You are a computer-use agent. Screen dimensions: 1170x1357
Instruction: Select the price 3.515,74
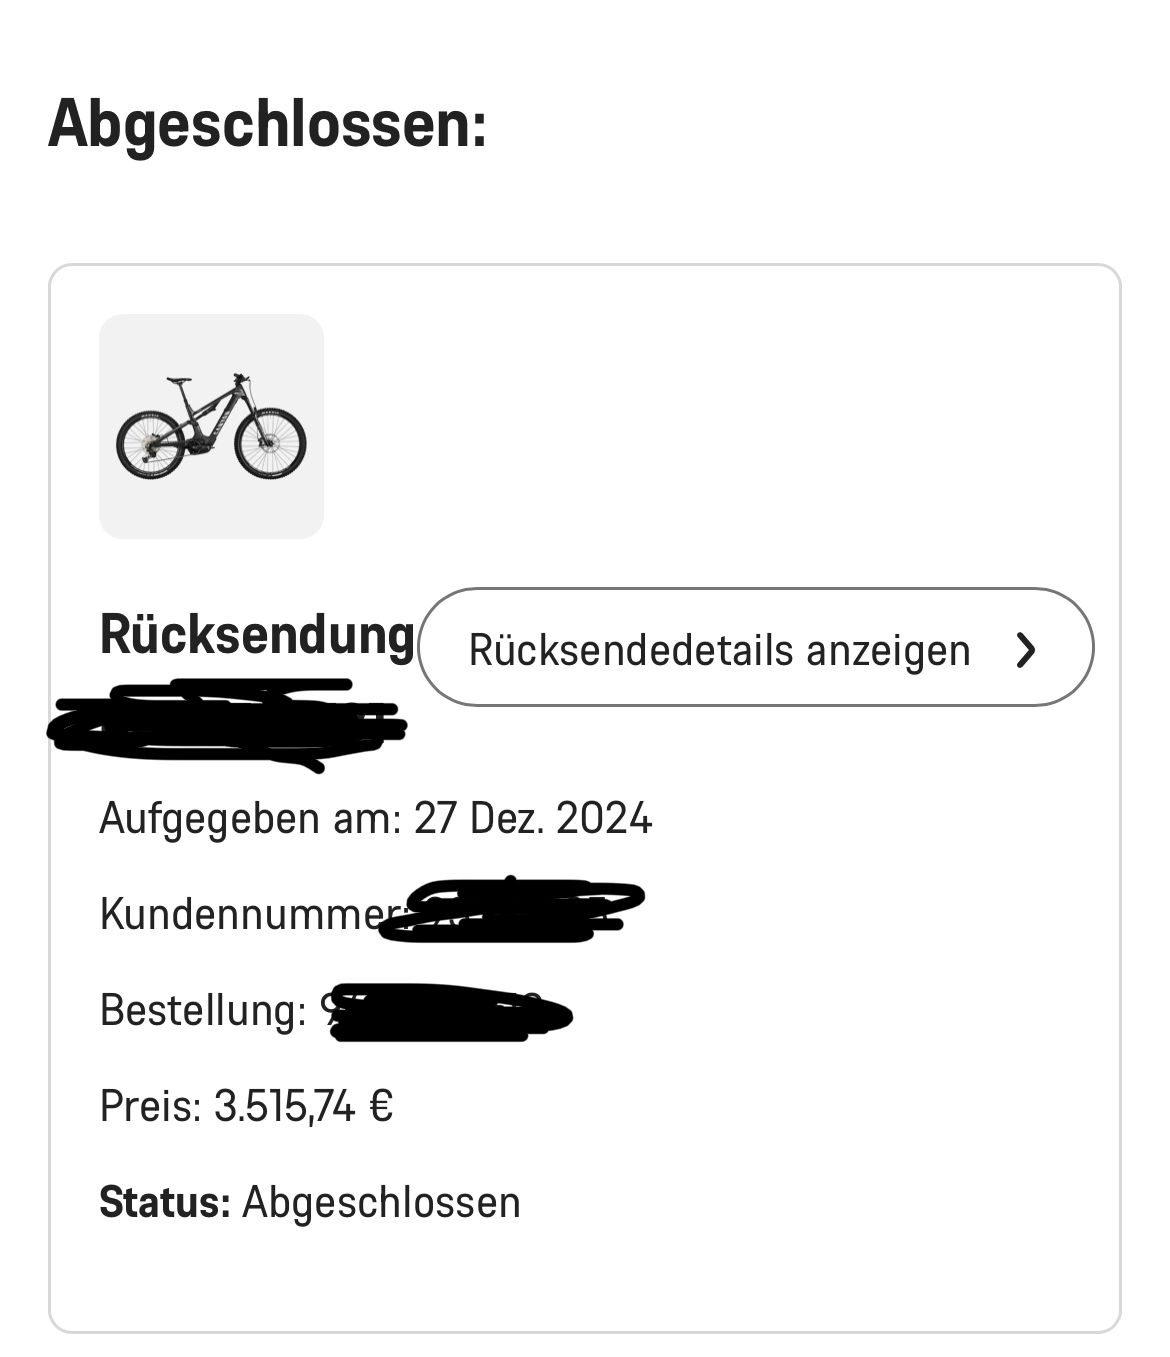(x=285, y=1106)
